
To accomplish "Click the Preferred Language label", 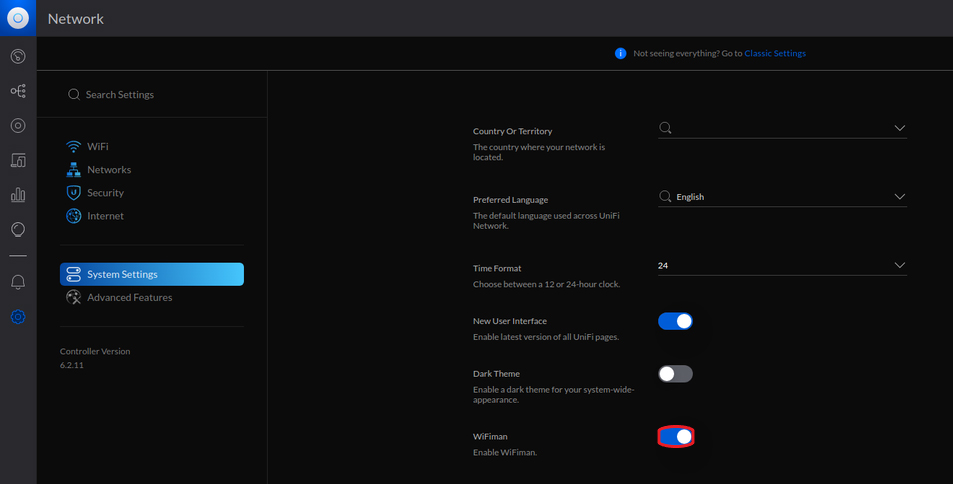I will tap(511, 199).
